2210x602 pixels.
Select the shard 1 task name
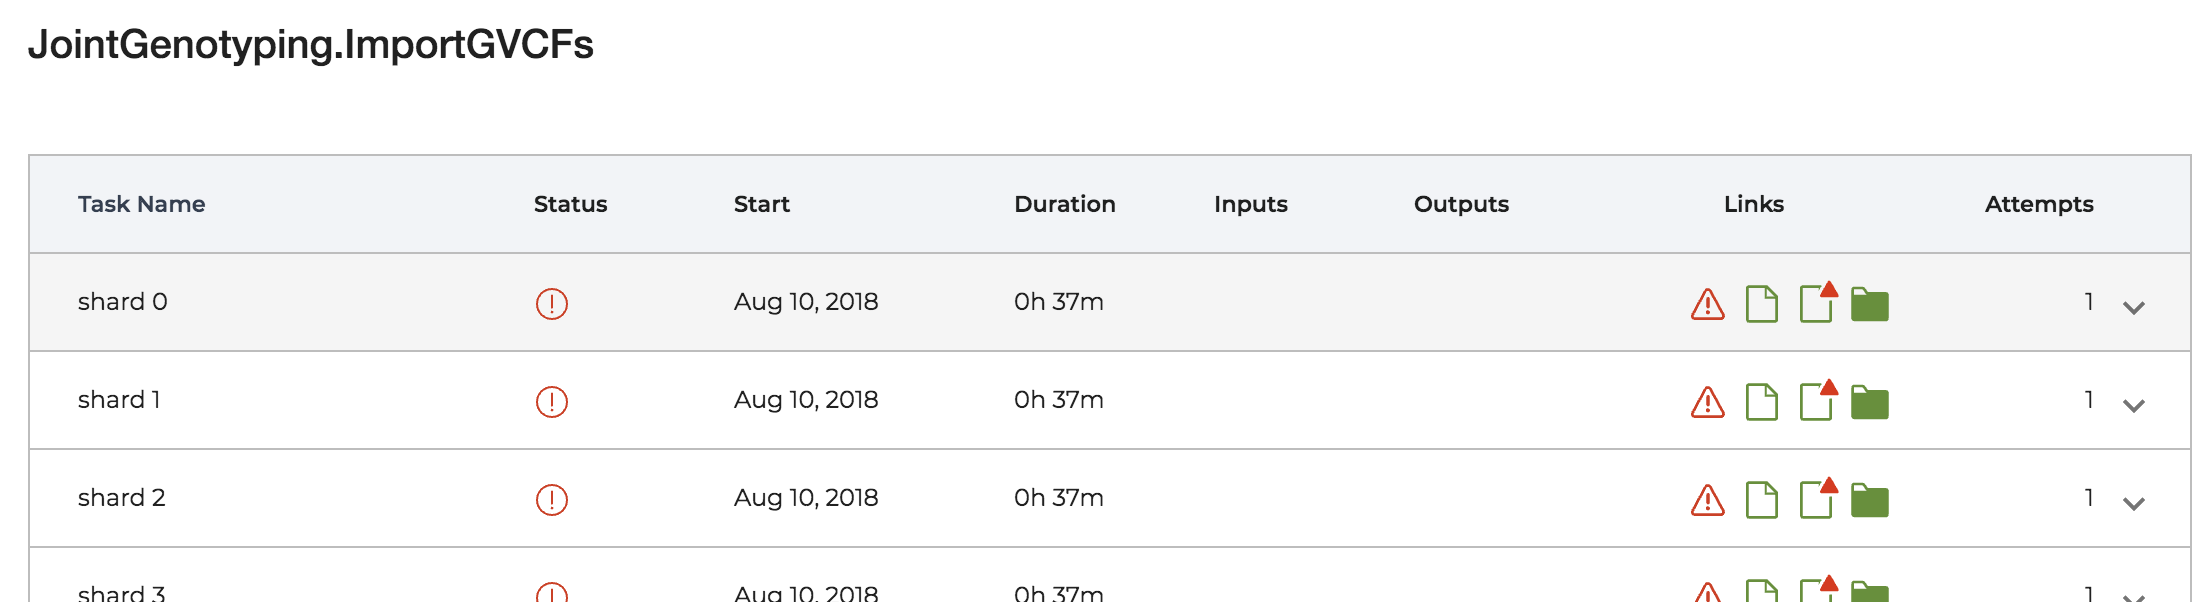pyautogui.click(x=119, y=400)
